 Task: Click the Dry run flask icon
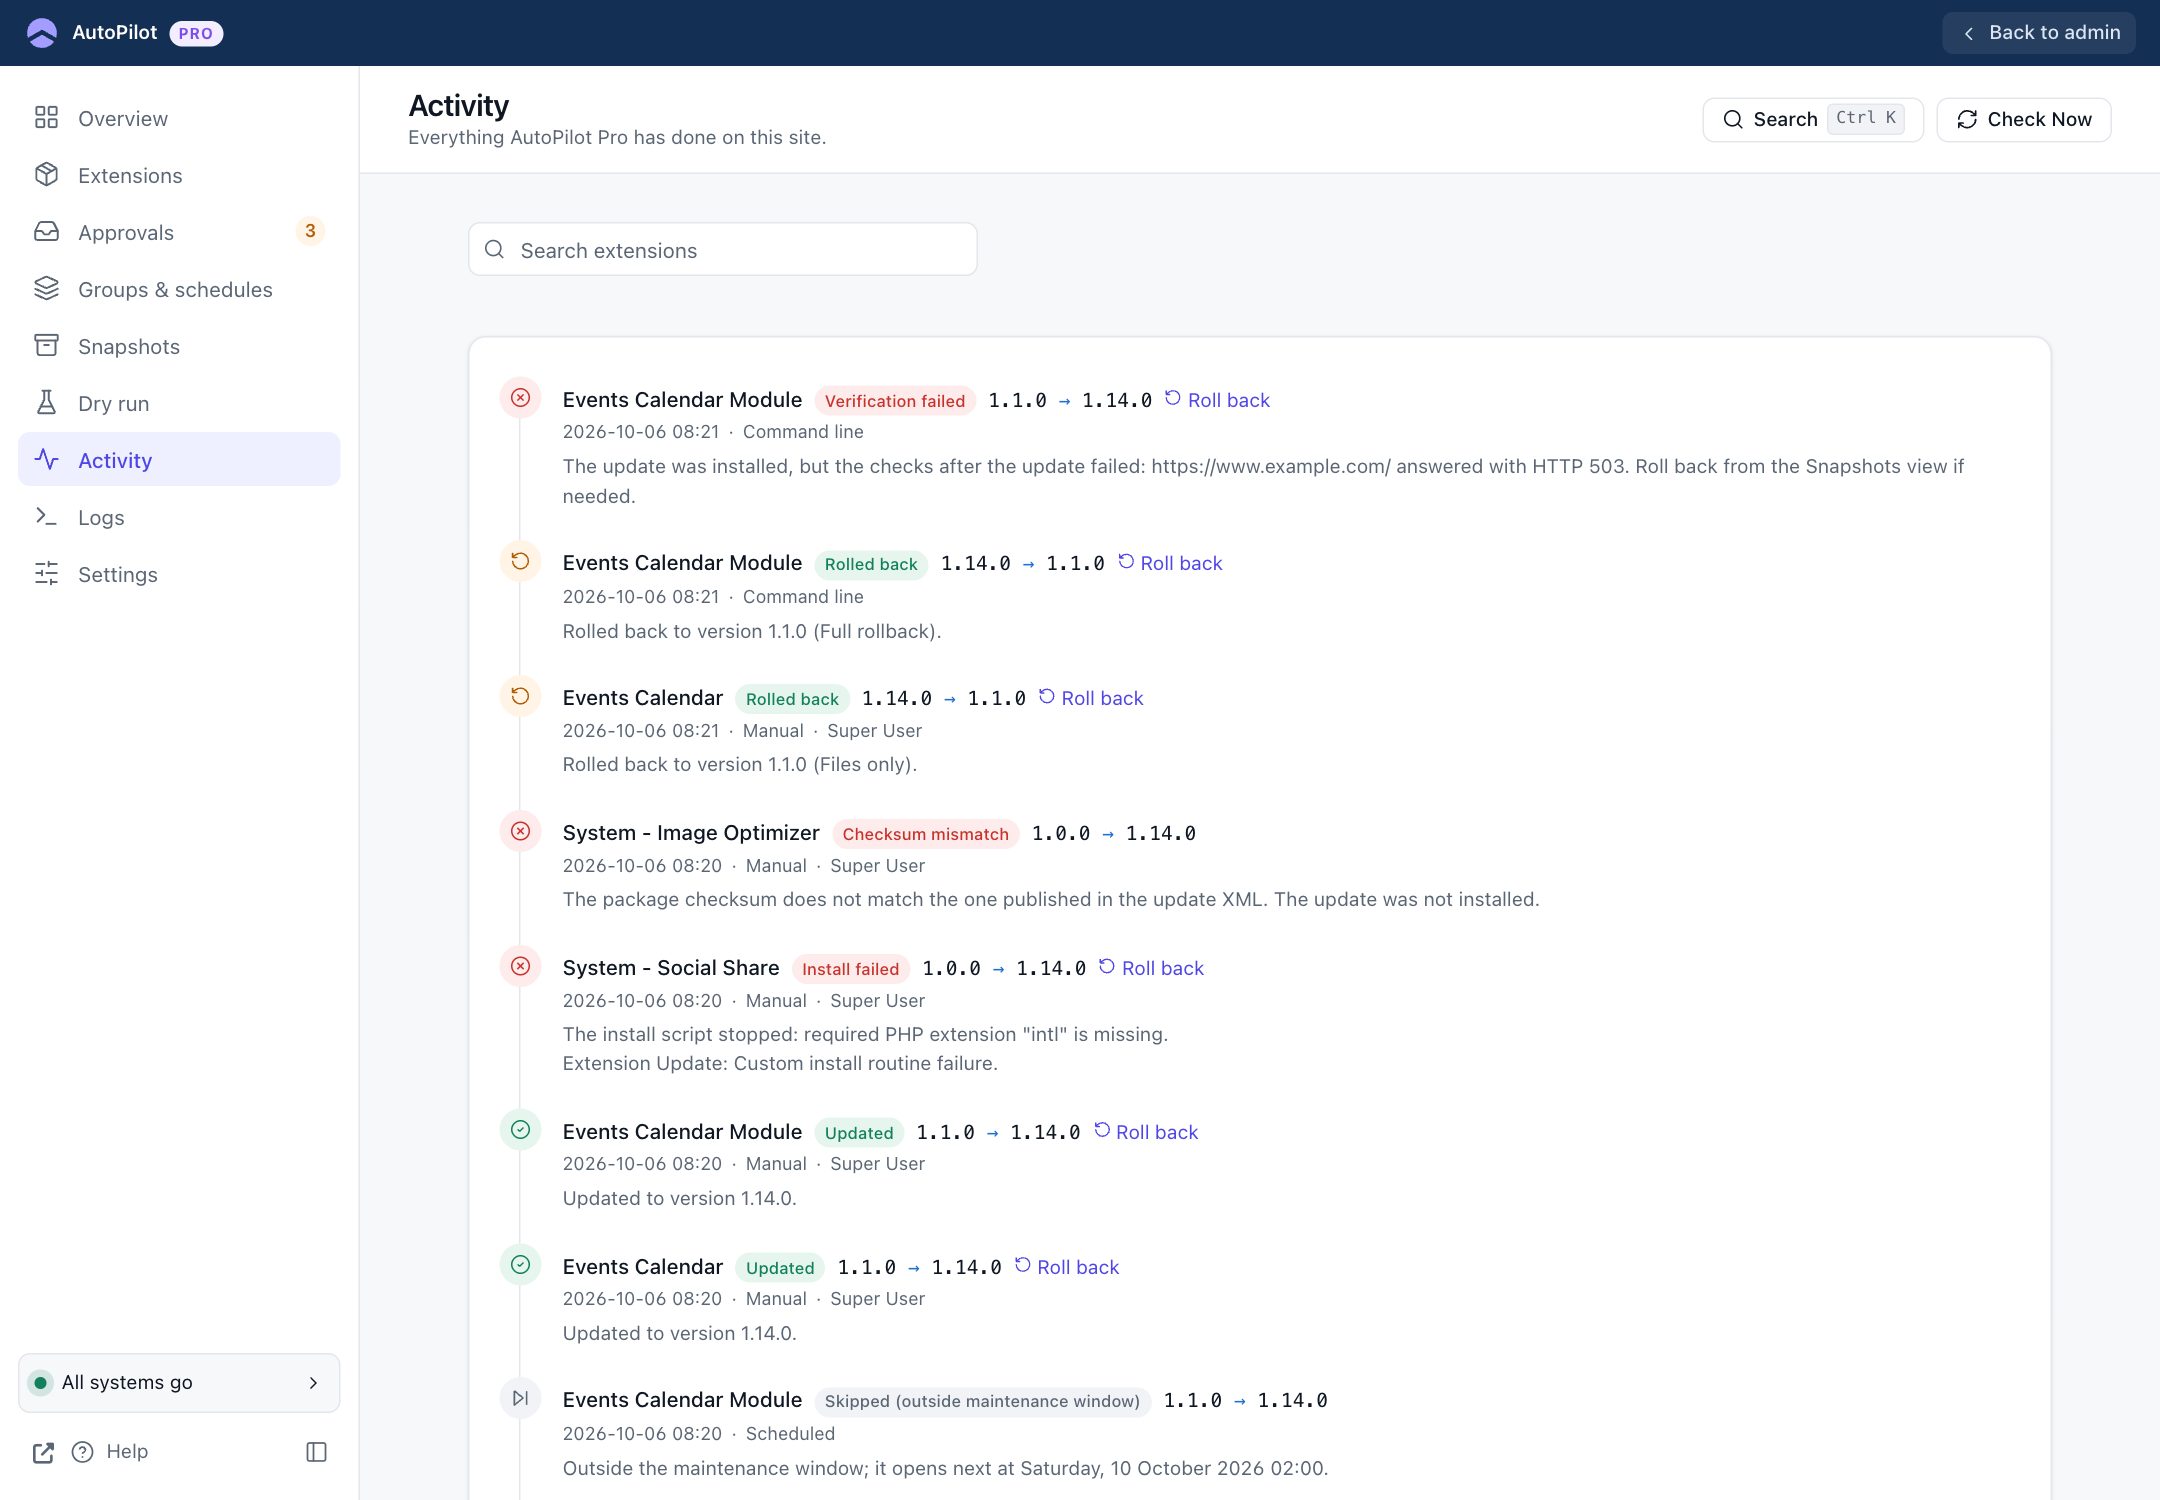click(x=46, y=403)
